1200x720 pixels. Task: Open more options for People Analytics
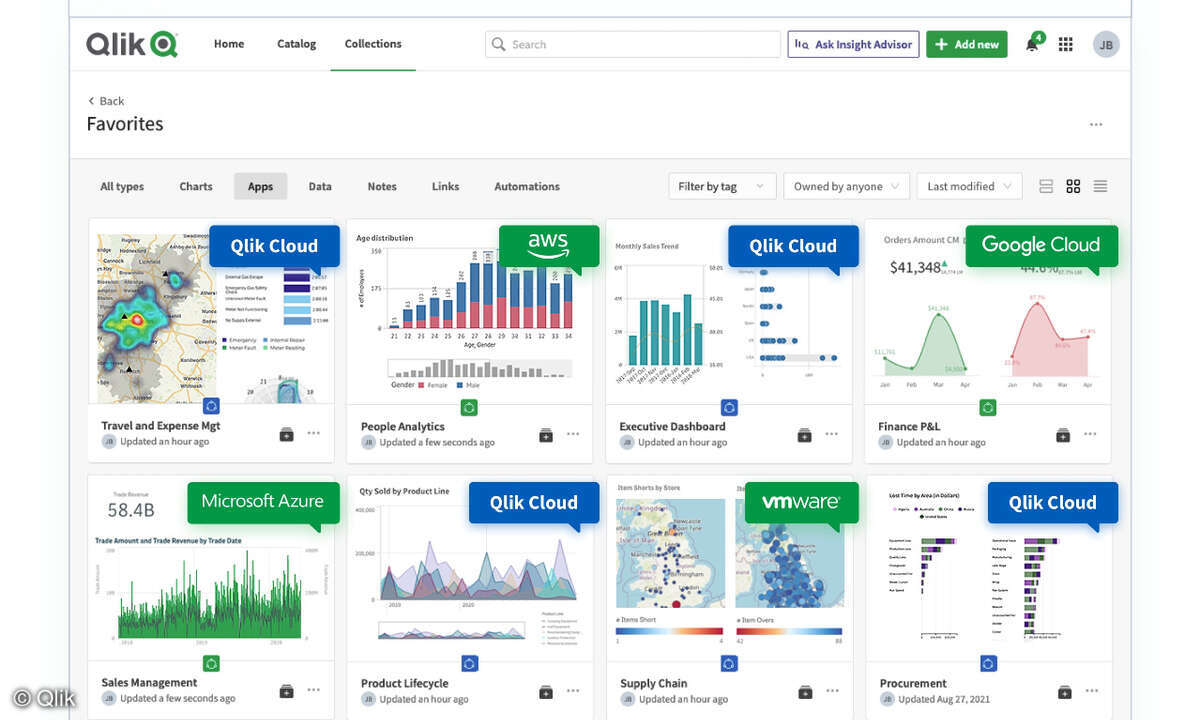pos(573,434)
